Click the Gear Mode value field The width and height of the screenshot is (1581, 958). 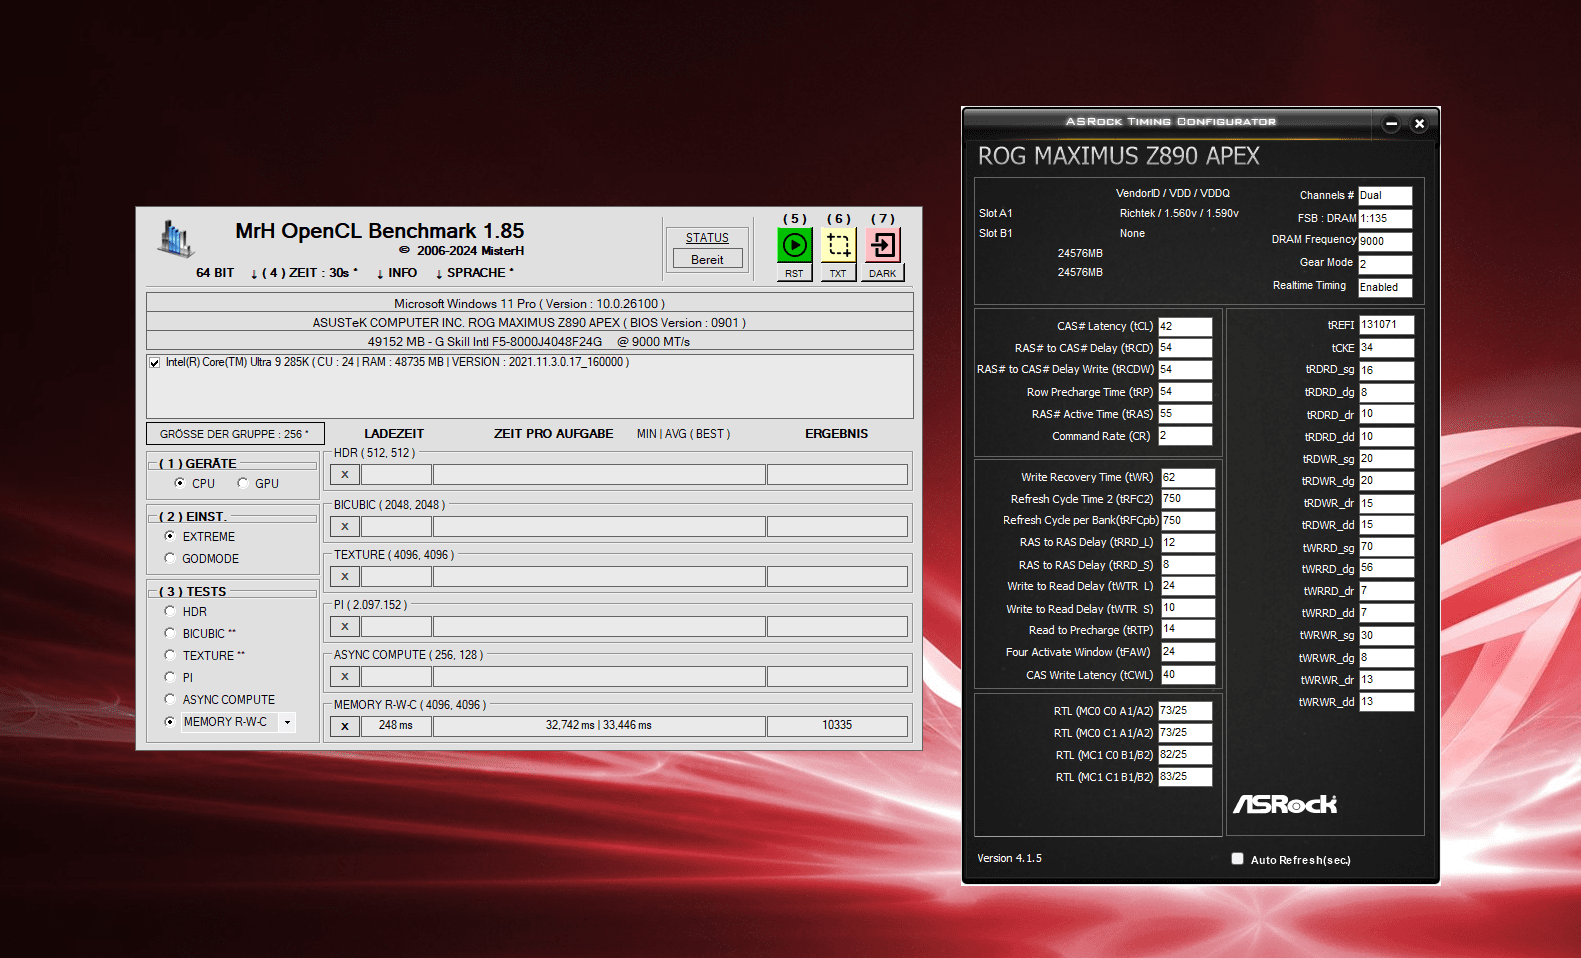[1385, 264]
